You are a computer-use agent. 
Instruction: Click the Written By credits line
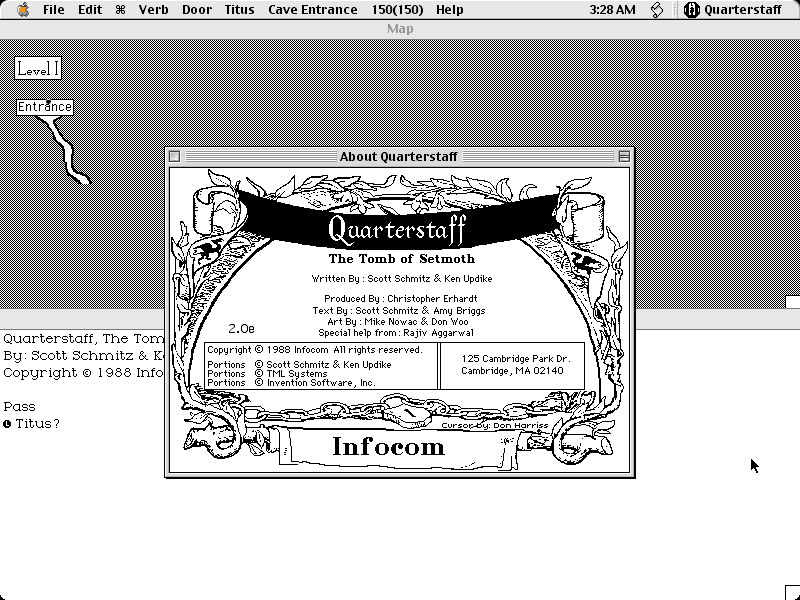coord(402,279)
